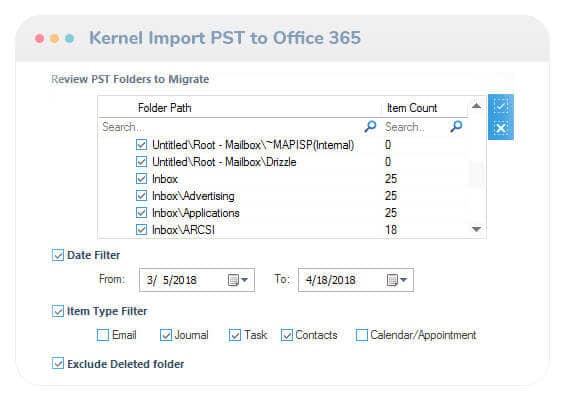The width and height of the screenshot is (565, 401).
Task: Click the Item Count search magnifier icon
Action: (x=456, y=126)
